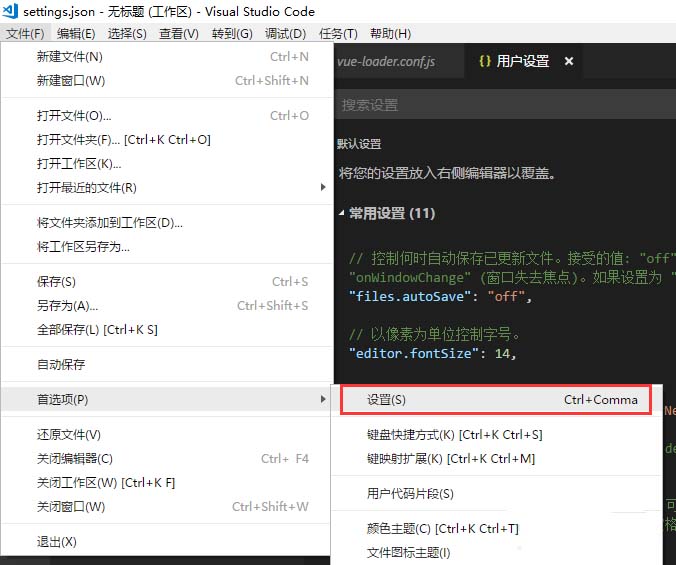Expand the 首选项(P) submenu arrow
This screenshot has height=565, width=676.
pos(323,399)
